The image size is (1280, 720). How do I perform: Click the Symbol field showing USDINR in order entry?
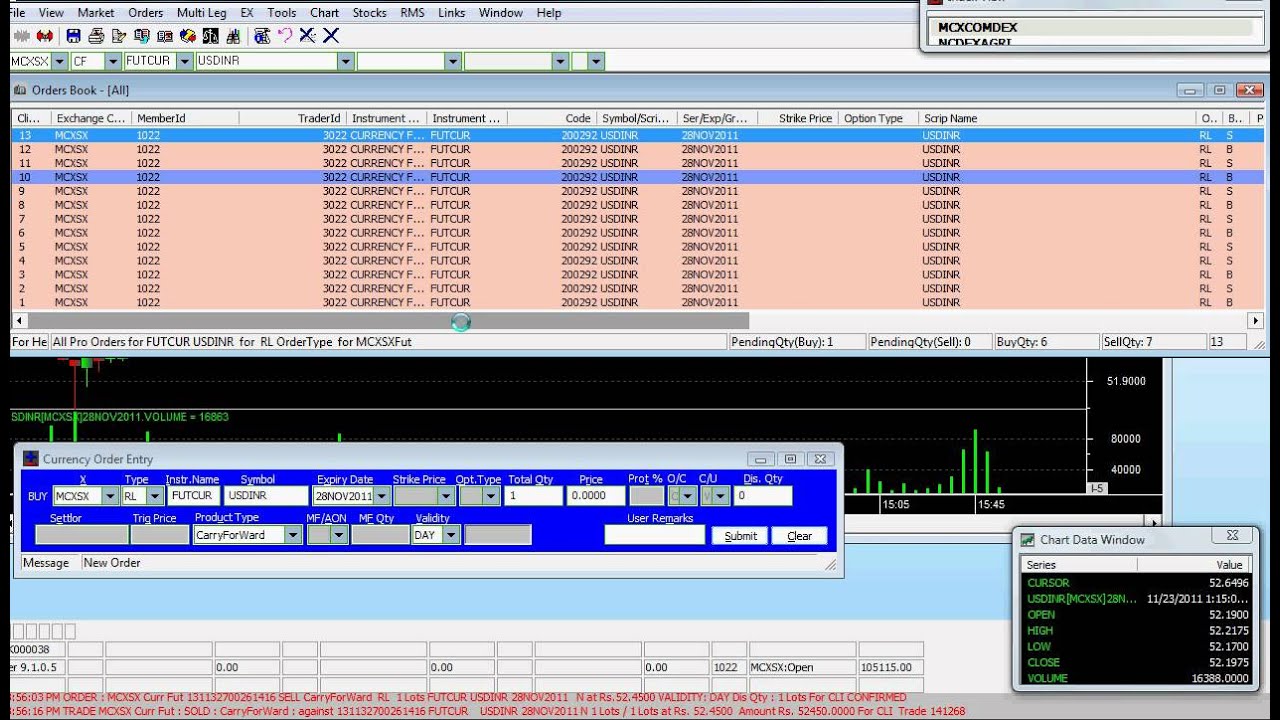pos(267,496)
